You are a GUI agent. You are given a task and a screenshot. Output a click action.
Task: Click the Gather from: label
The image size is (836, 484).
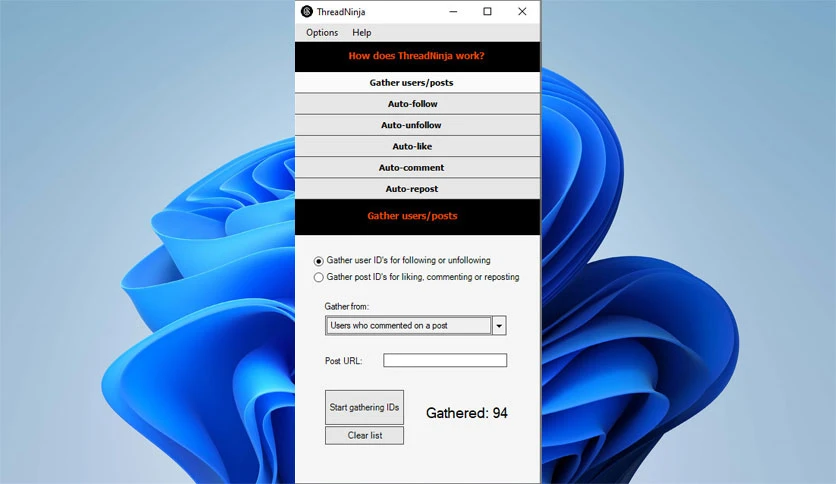tap(347, 306)
